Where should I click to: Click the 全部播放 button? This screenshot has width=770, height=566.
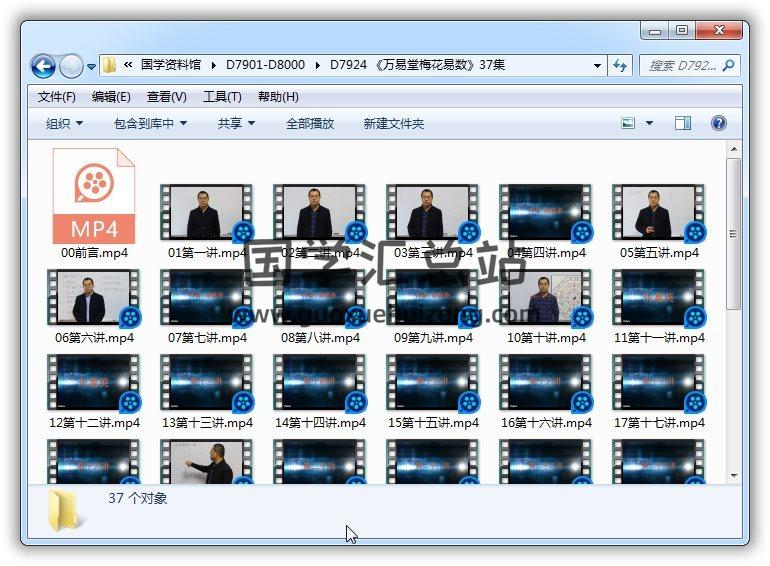[x=310, y=123]
